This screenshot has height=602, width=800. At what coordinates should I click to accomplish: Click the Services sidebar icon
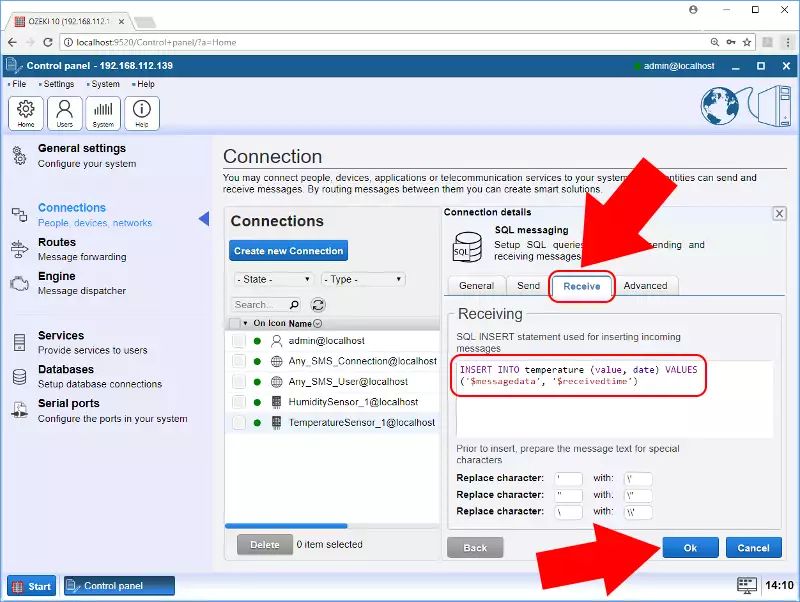19,342
